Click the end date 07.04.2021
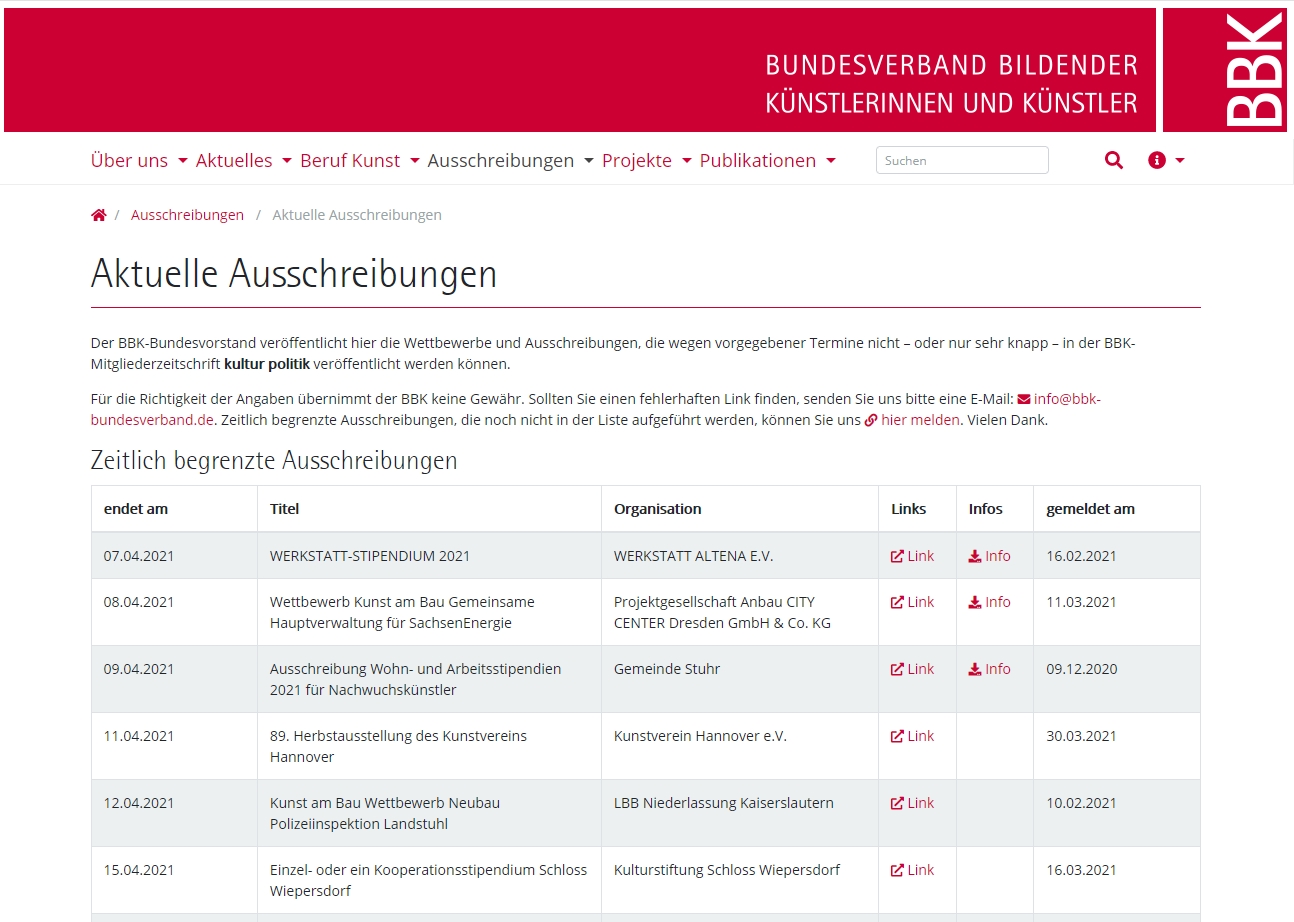Screen dimensions: 1294x922 pyautogui.click(x=139, y=556)
